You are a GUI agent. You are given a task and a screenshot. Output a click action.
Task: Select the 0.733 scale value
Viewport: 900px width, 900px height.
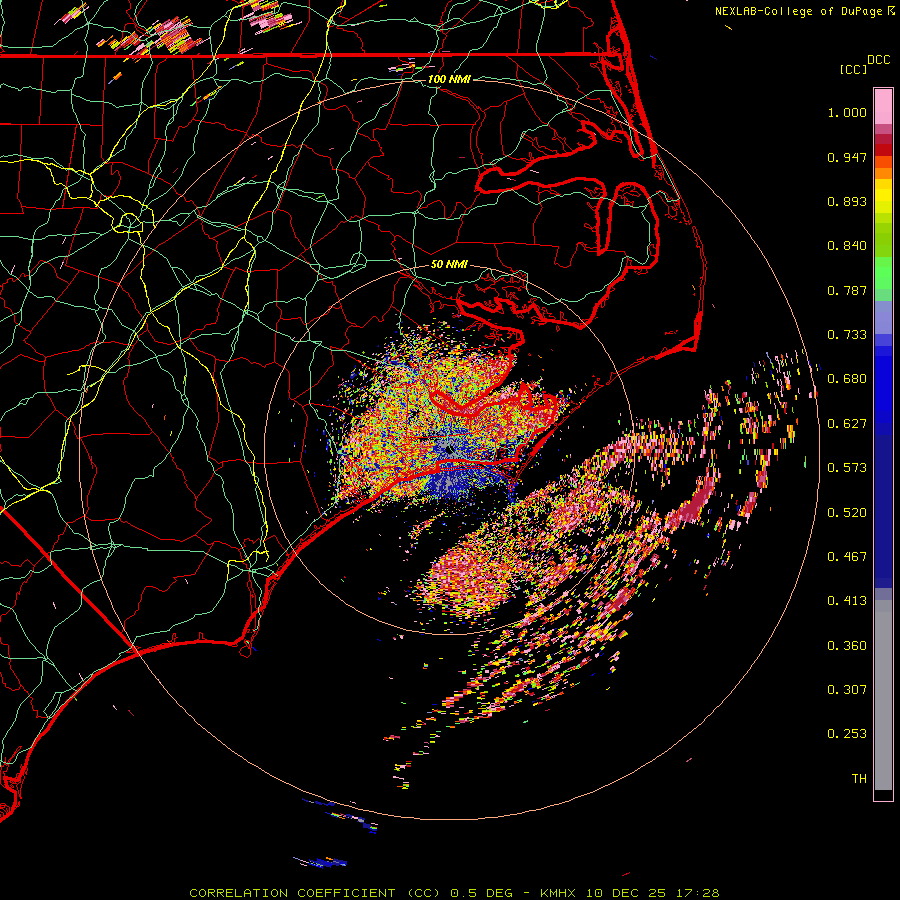coord(847,335)
